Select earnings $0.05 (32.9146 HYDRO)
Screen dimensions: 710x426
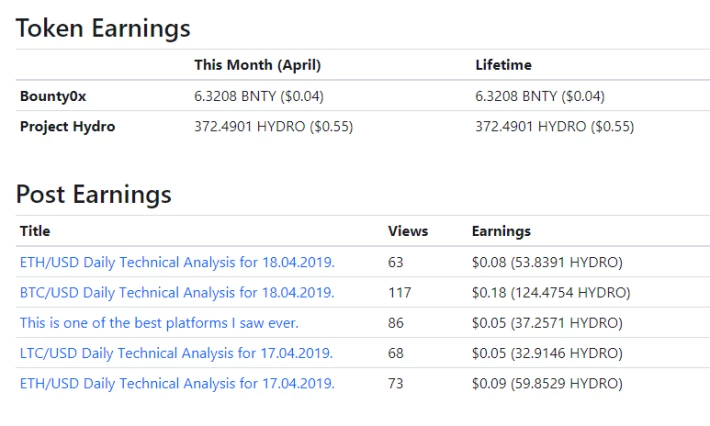click(547, 353)
